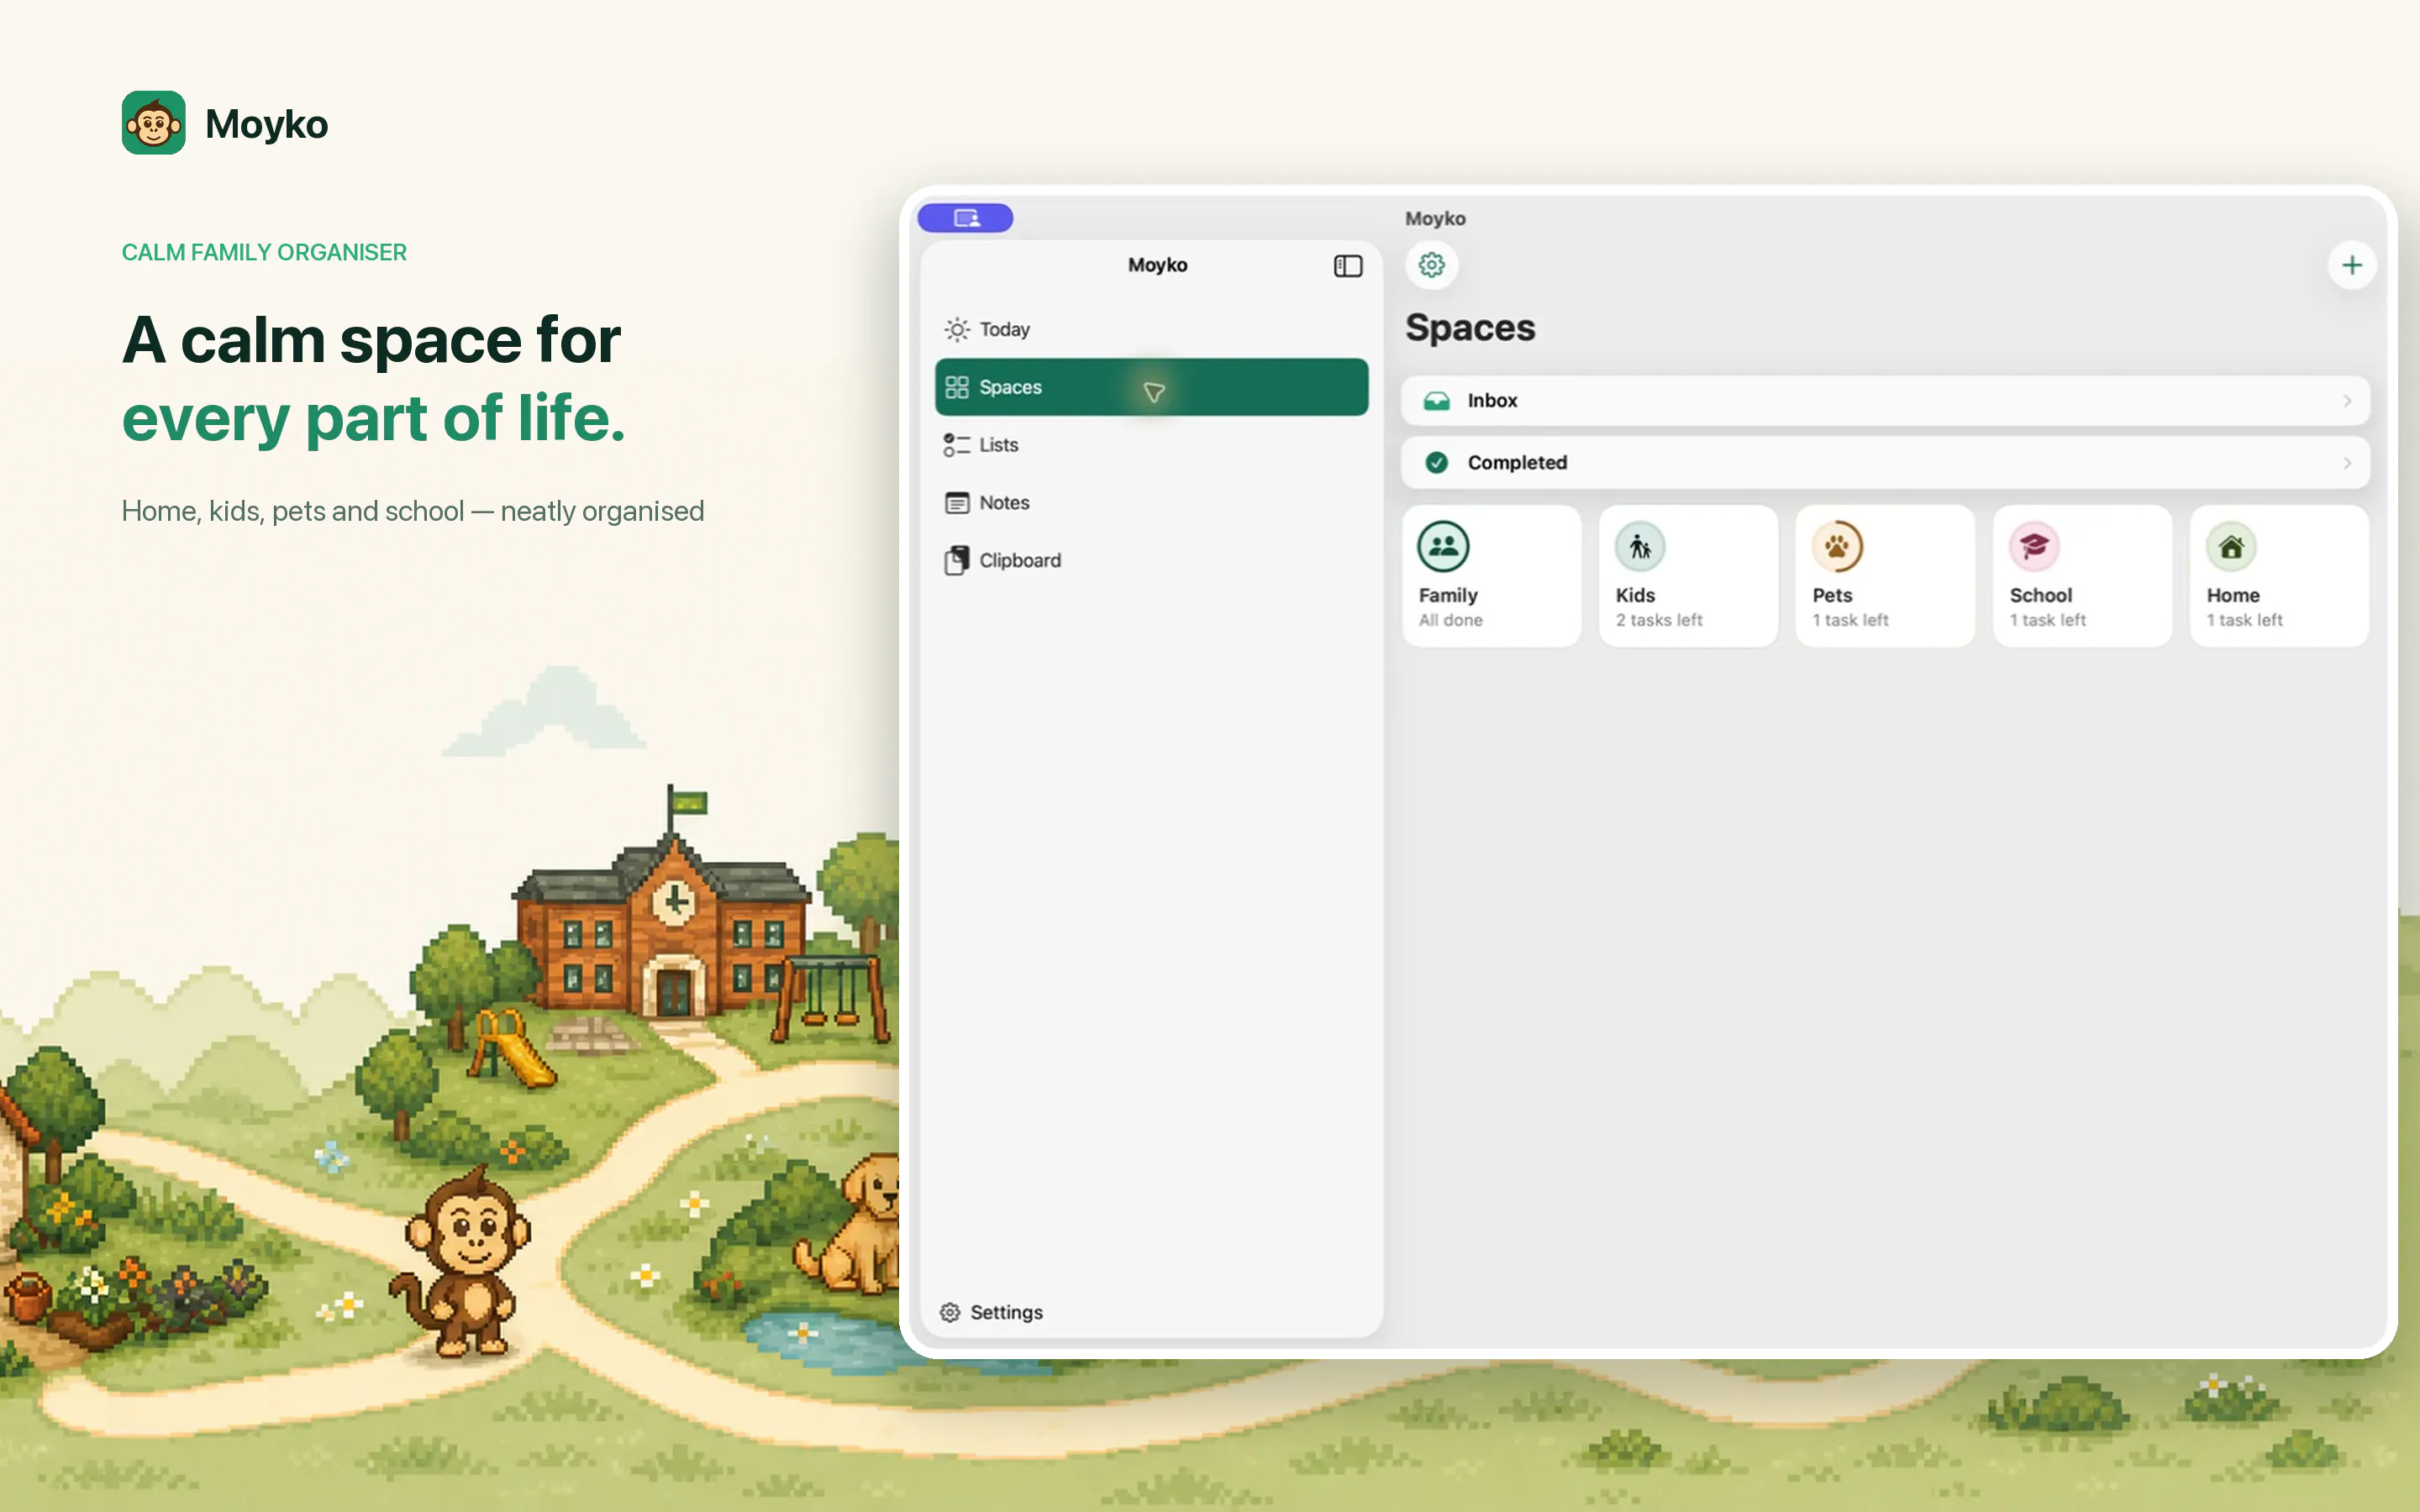Open the Home house icon
The width and height of the screenshot is (2420, 1512).
(x=2231, y=547)
